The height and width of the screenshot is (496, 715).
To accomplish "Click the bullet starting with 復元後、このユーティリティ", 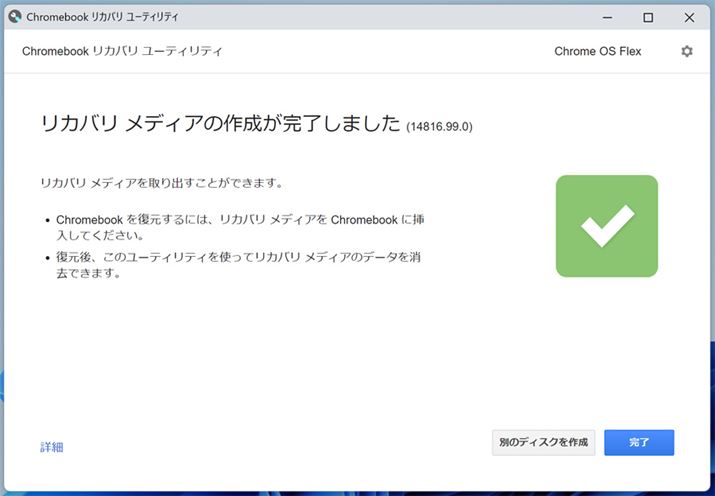I will point(238,265).
